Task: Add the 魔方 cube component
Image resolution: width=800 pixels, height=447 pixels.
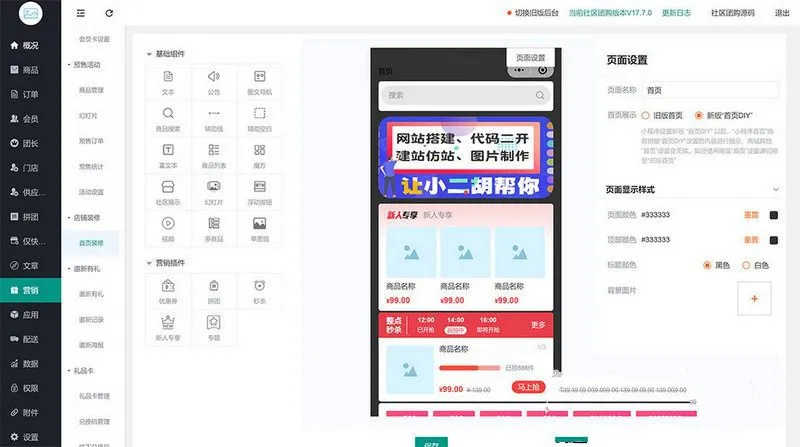Action: pyautogui.click(x=260, y=157)
